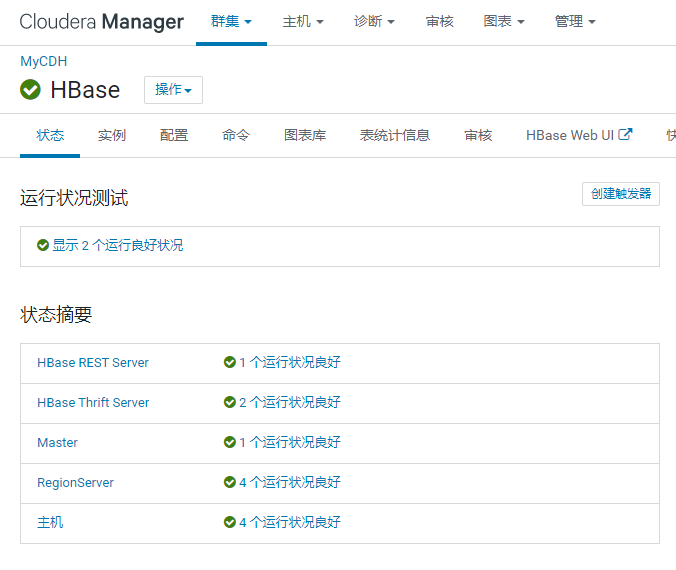Click the Cloudera Manager logo
This screenshot has height=570, width=676.
102,22
